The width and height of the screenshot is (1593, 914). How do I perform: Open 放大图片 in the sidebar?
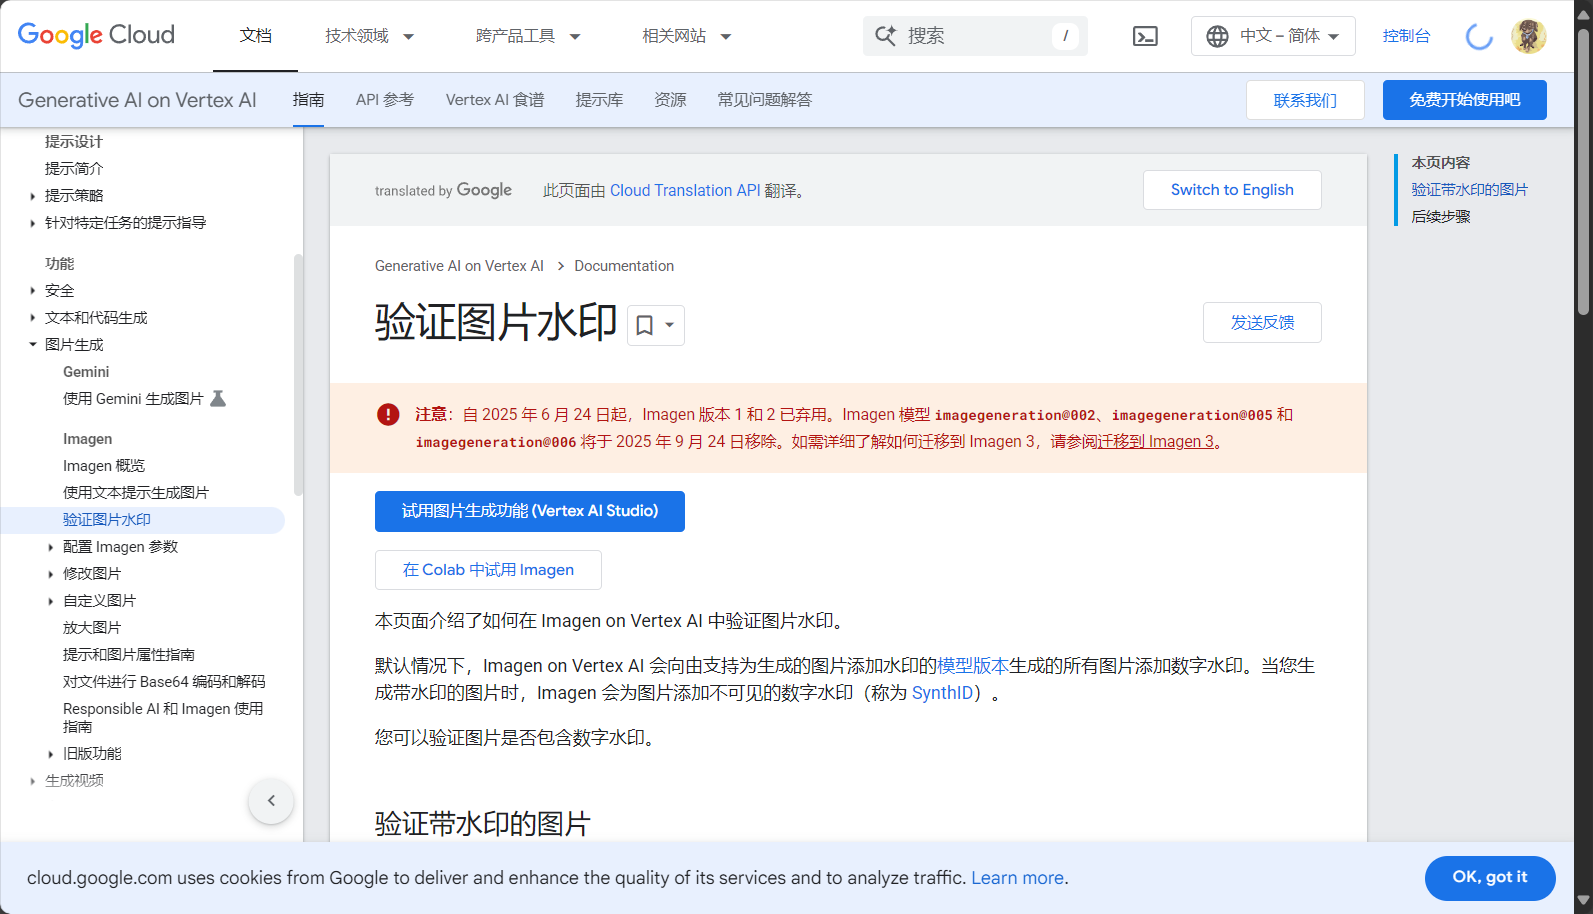pyautogui.click(x=92, y=628)
